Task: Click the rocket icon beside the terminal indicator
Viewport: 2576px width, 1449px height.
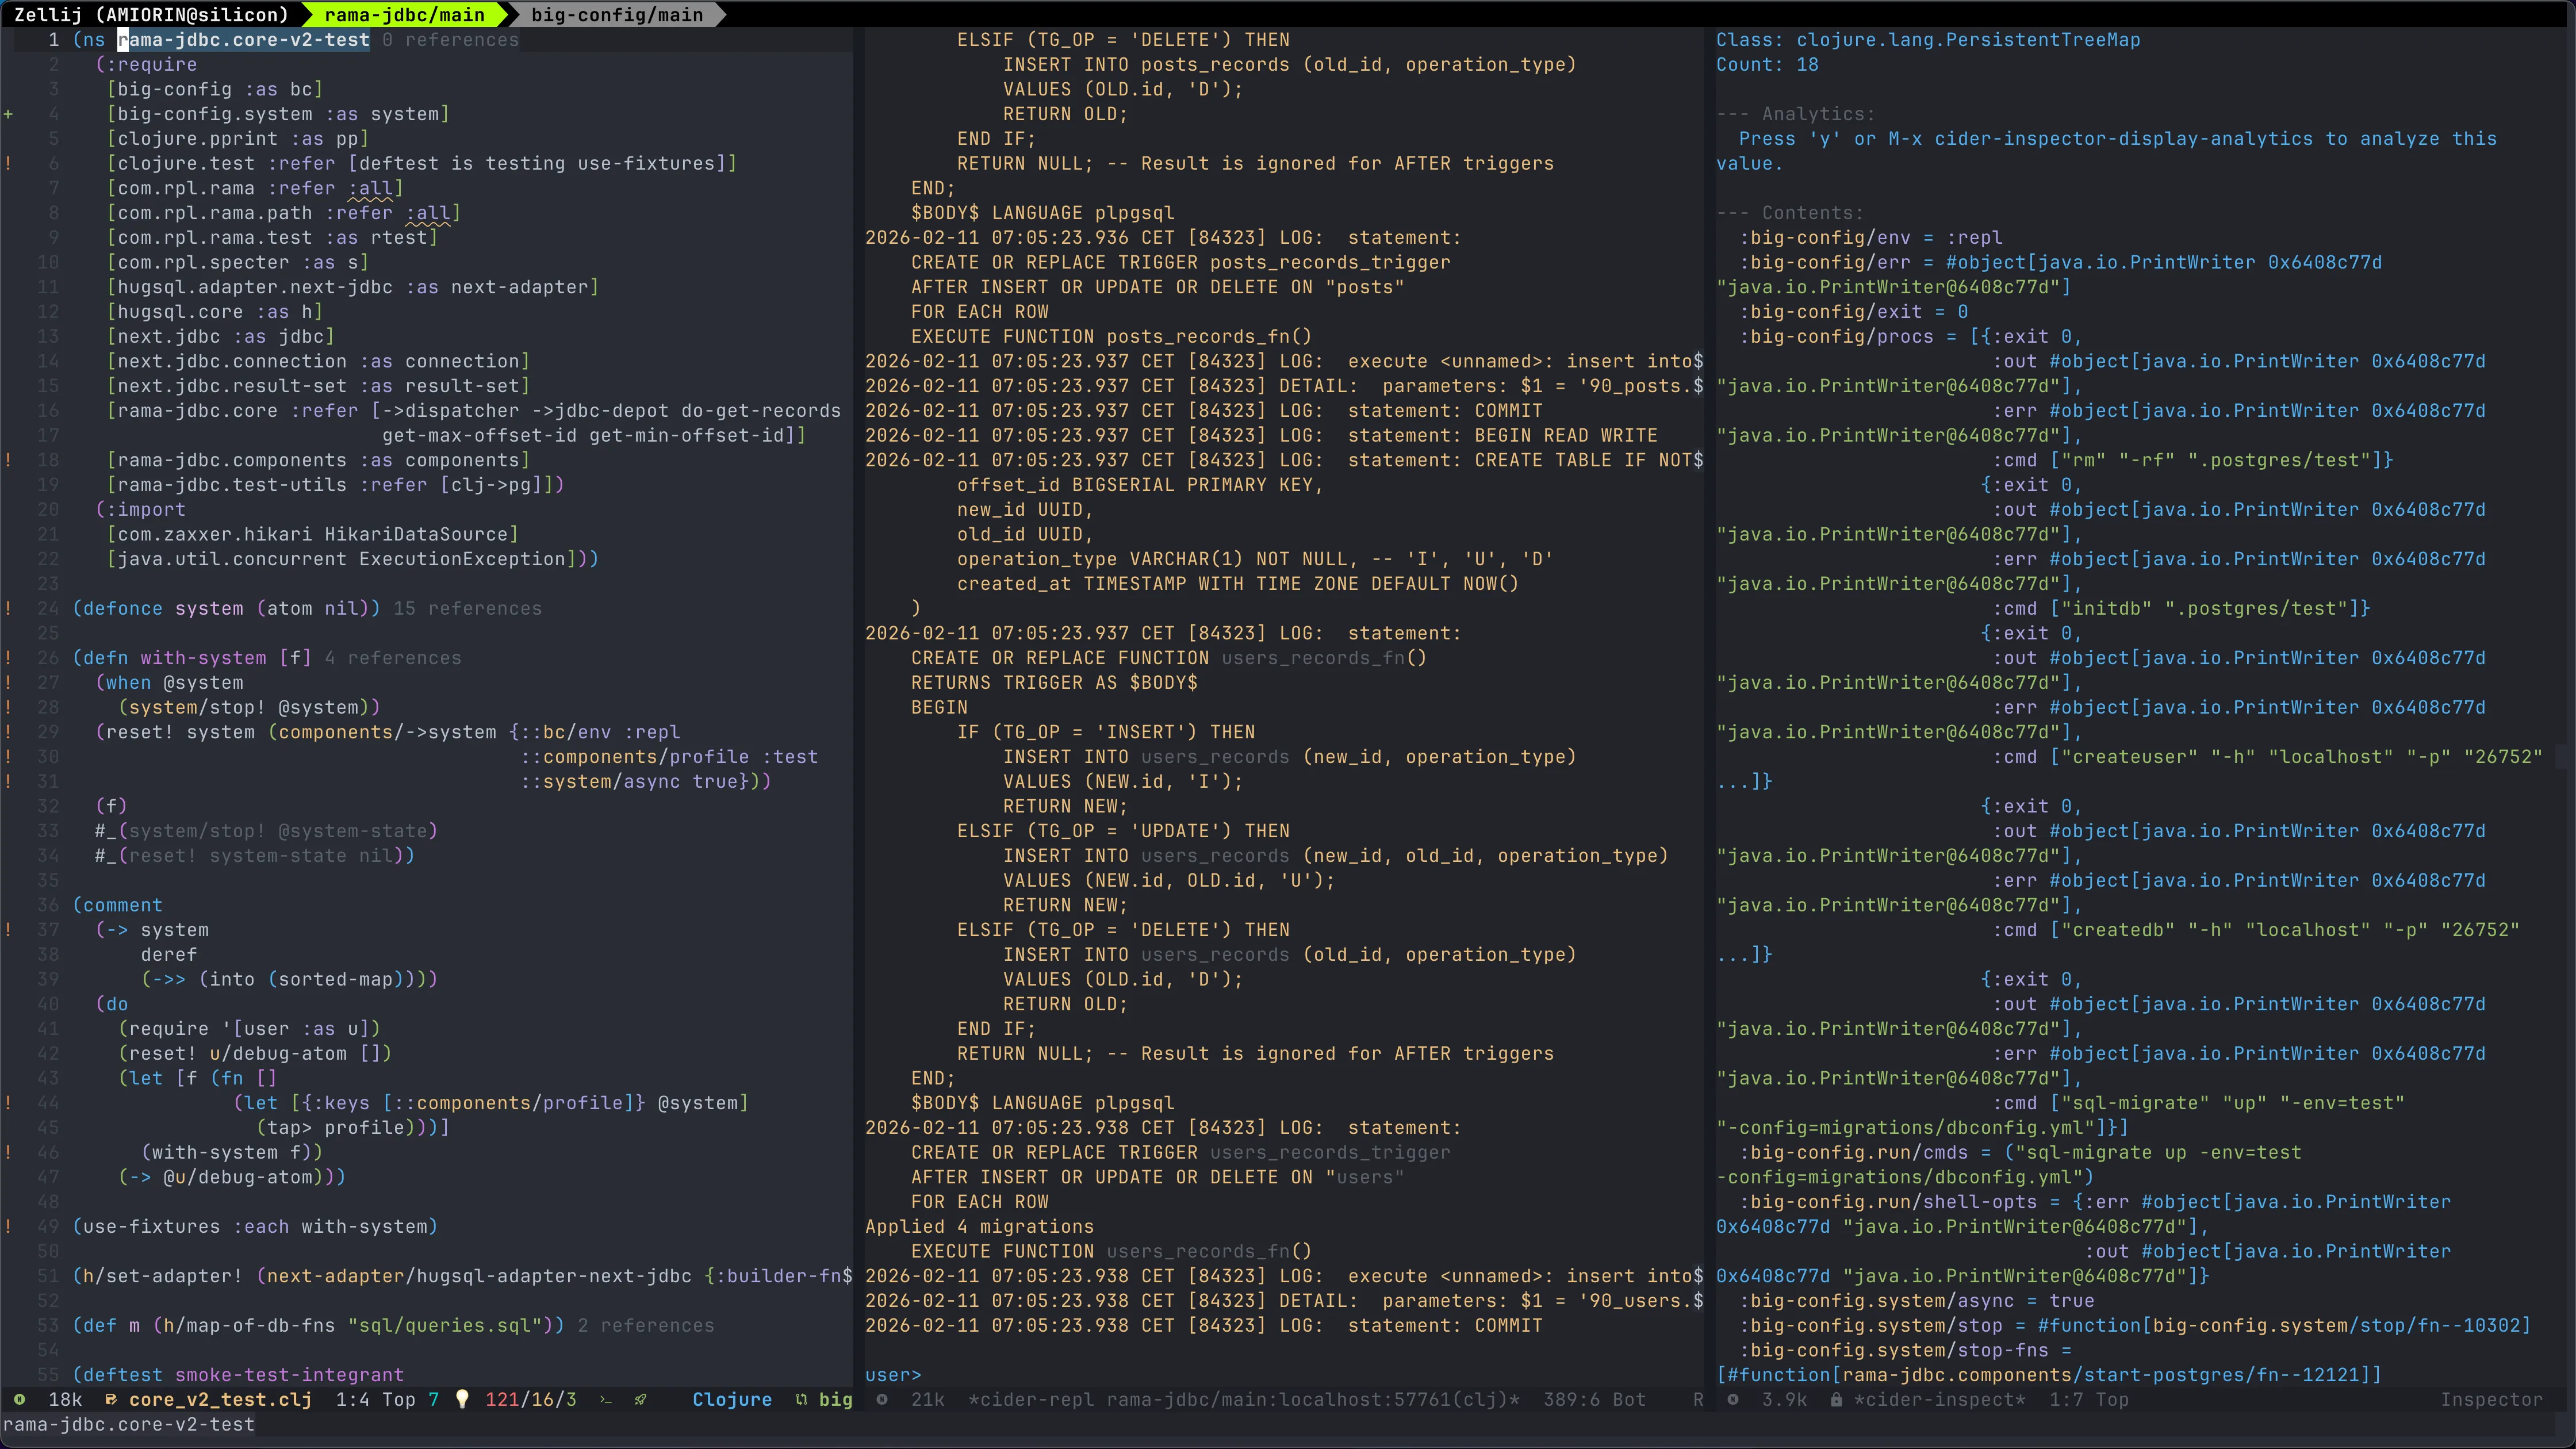Action: point(640,1399)
